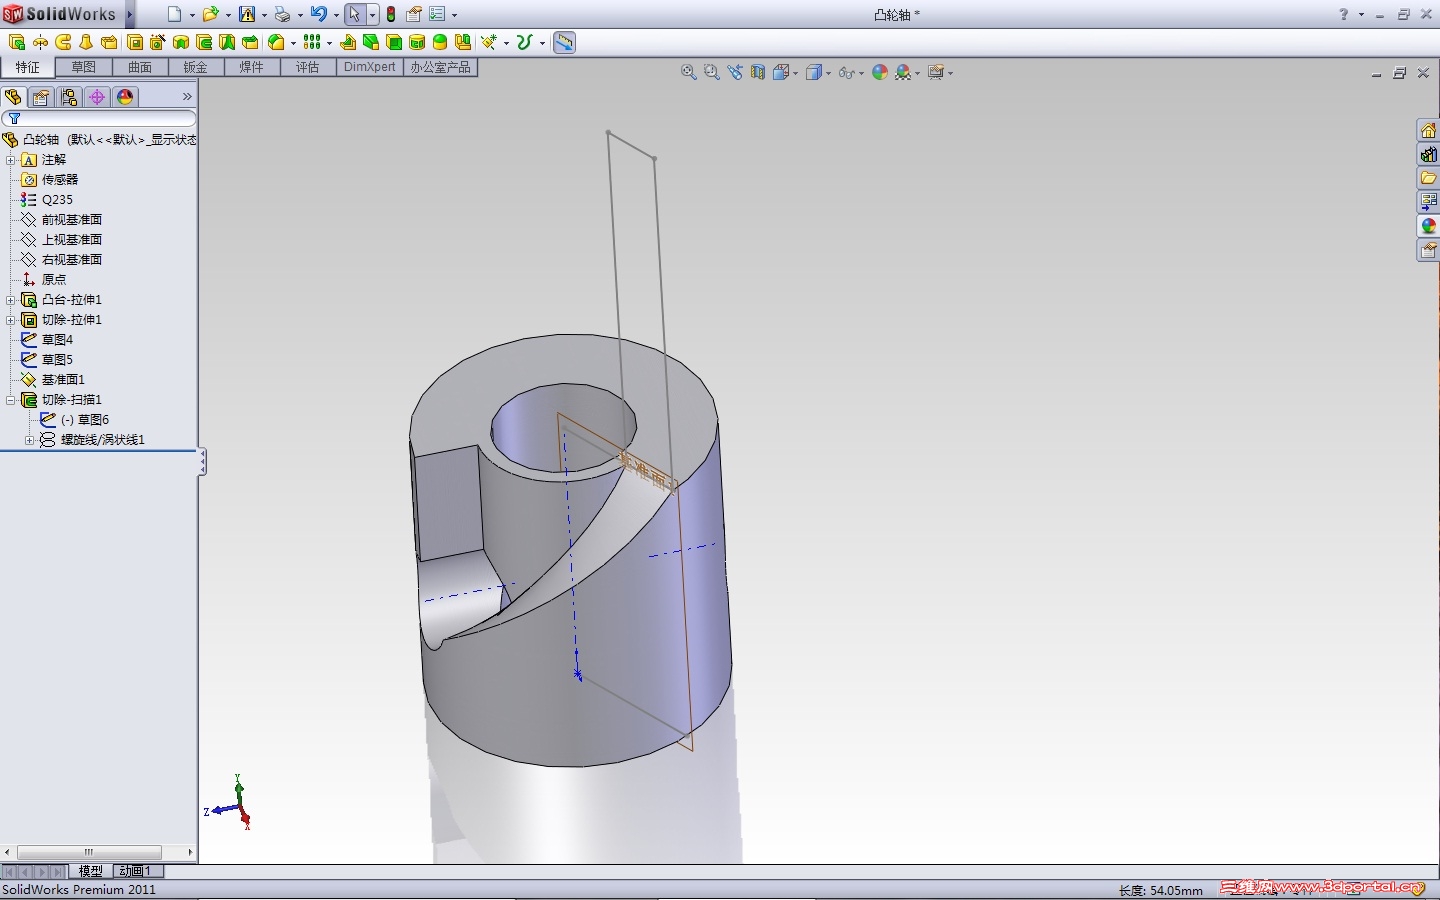Open a file with the folder icon
This screenshot has width=1440, height=900.
210,14
